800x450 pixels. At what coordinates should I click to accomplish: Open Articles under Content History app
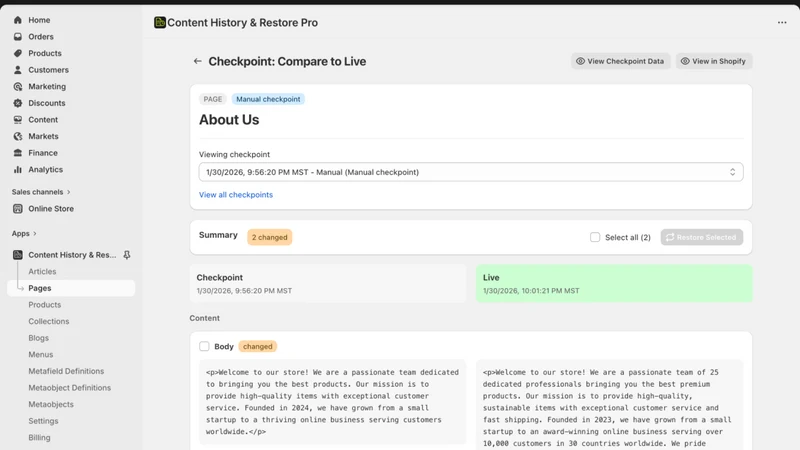(42, 271)
